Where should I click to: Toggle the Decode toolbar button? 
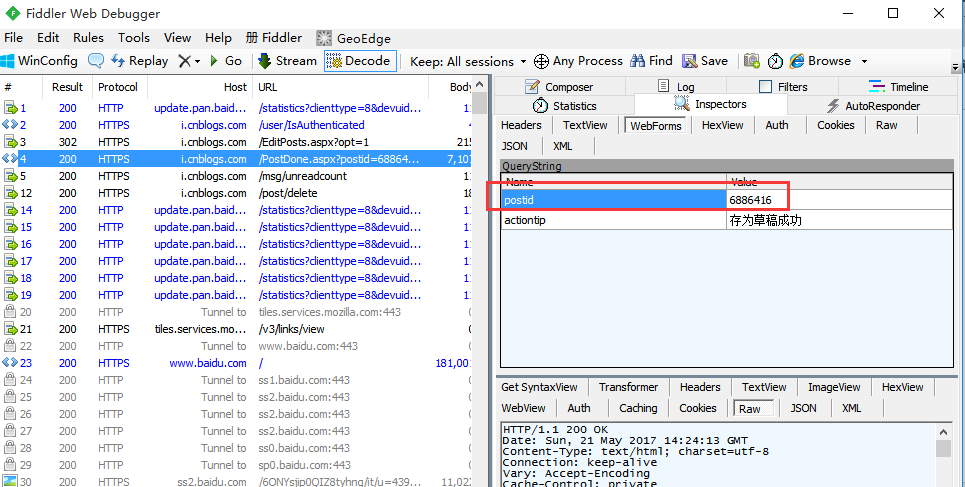click(361, 61)
